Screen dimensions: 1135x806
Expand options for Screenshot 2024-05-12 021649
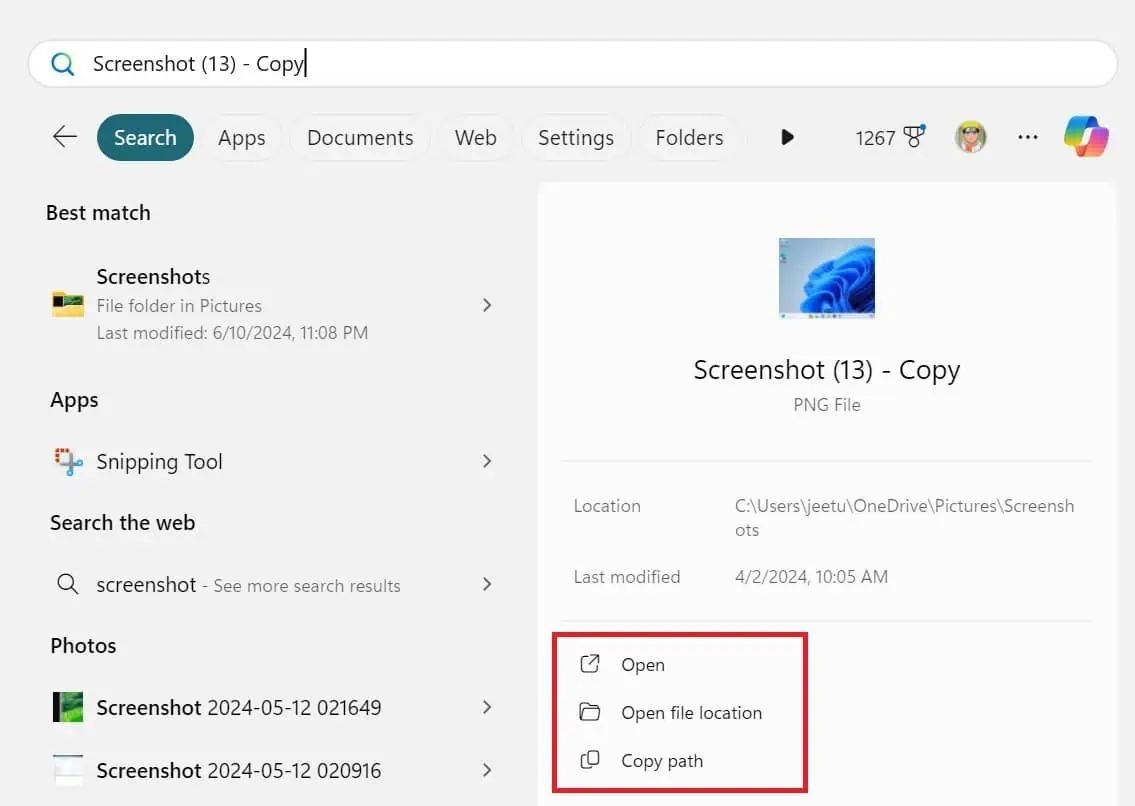pos(487,707)
